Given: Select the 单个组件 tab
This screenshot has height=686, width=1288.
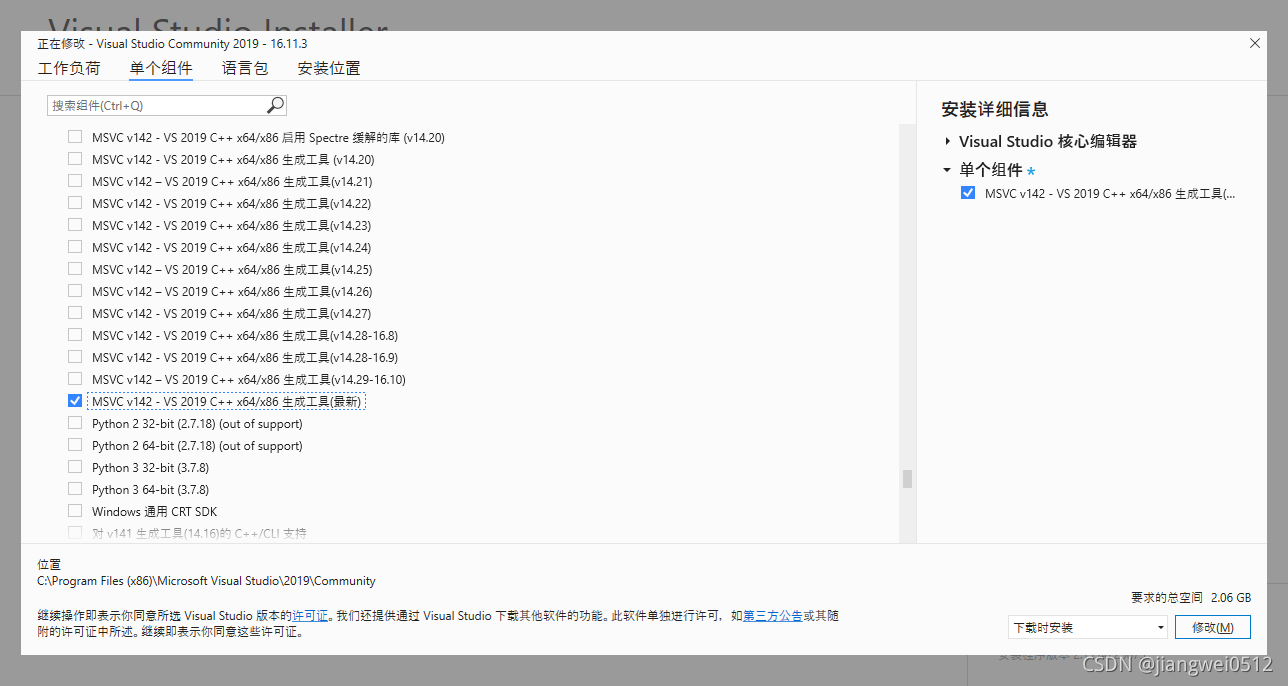Looking at the screenshot, I should (161, 68).
